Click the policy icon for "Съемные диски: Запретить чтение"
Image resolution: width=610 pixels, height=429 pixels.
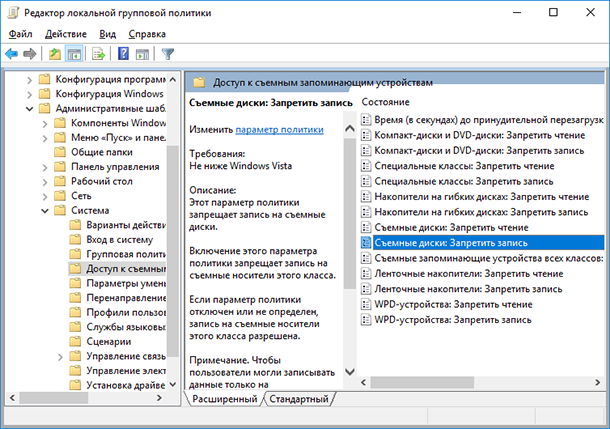tap(366, 227)
